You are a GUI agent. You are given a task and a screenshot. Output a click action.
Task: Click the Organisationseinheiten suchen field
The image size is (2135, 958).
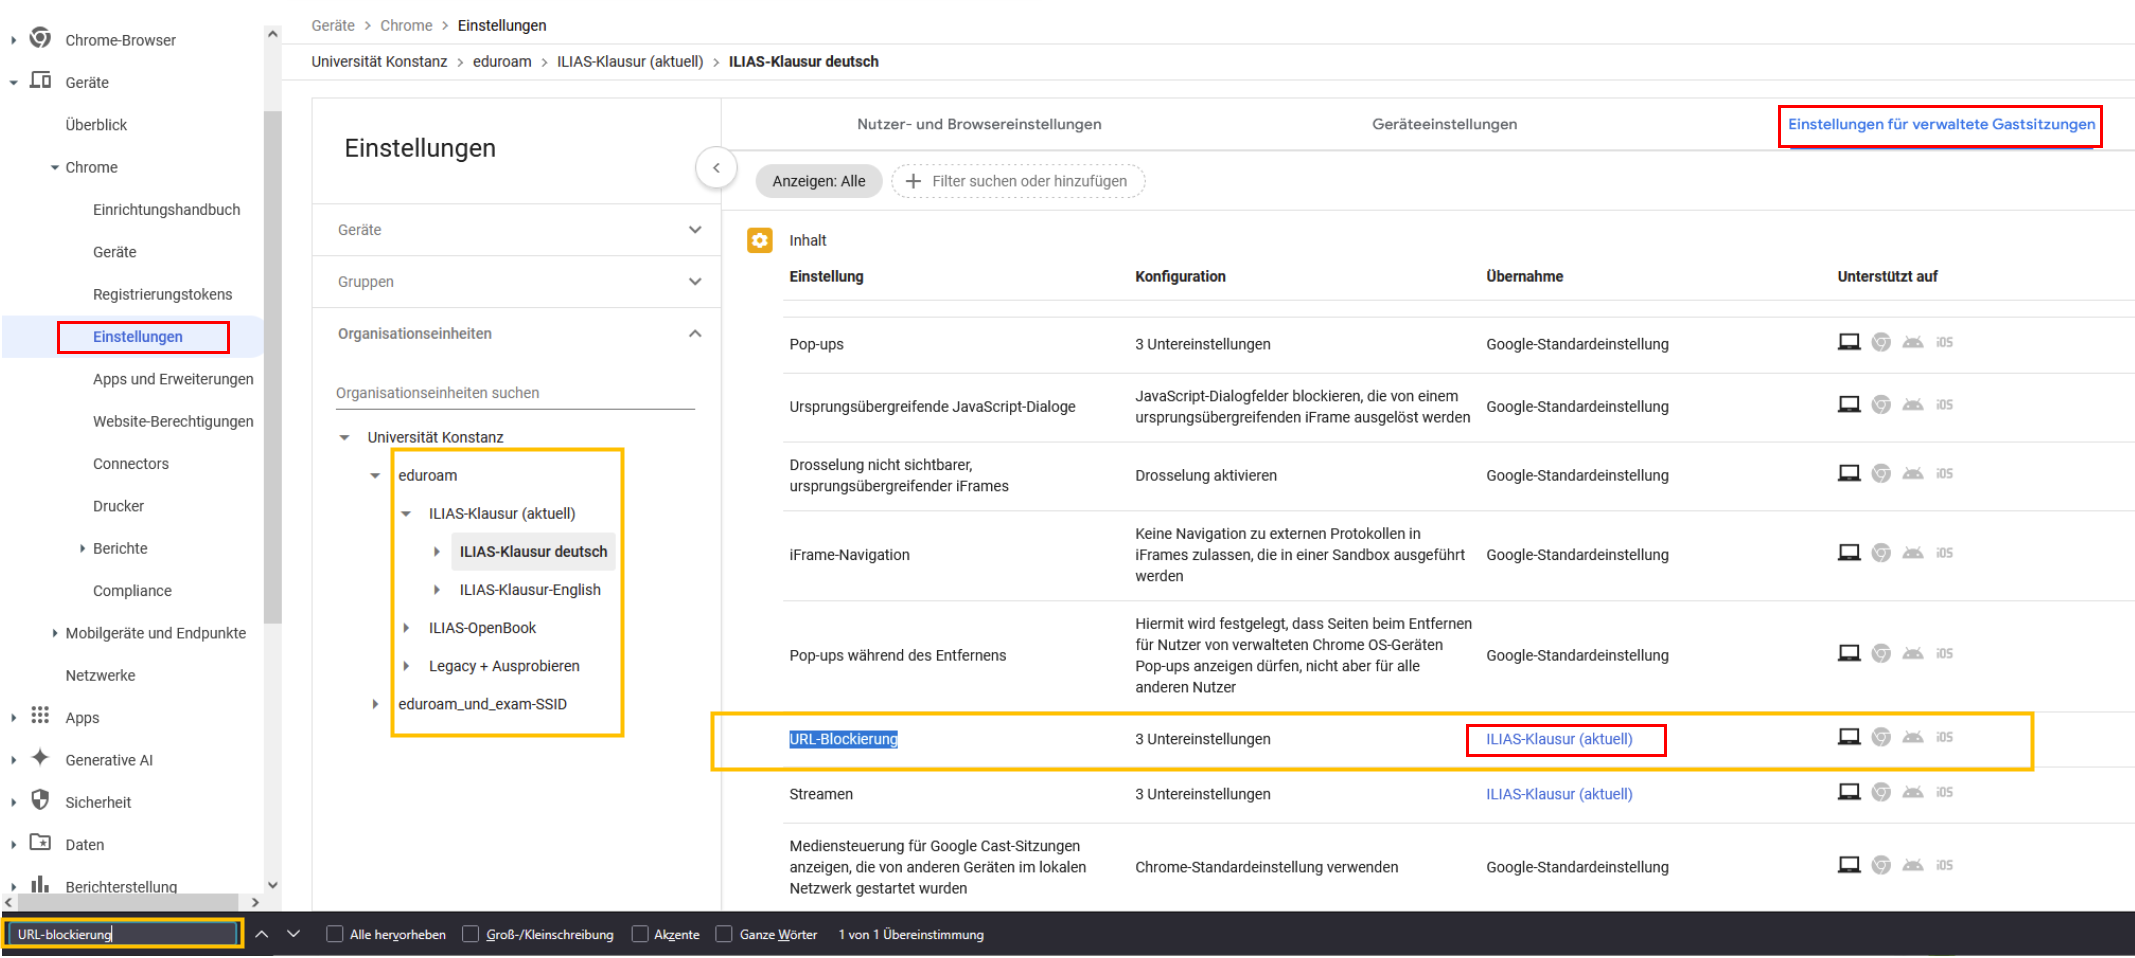[x=515, y=393]
